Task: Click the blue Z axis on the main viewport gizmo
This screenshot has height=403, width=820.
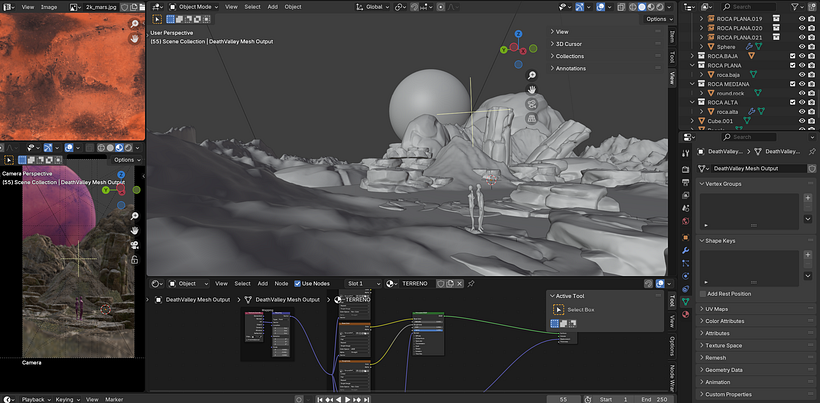Action: (x=518, y=34)
